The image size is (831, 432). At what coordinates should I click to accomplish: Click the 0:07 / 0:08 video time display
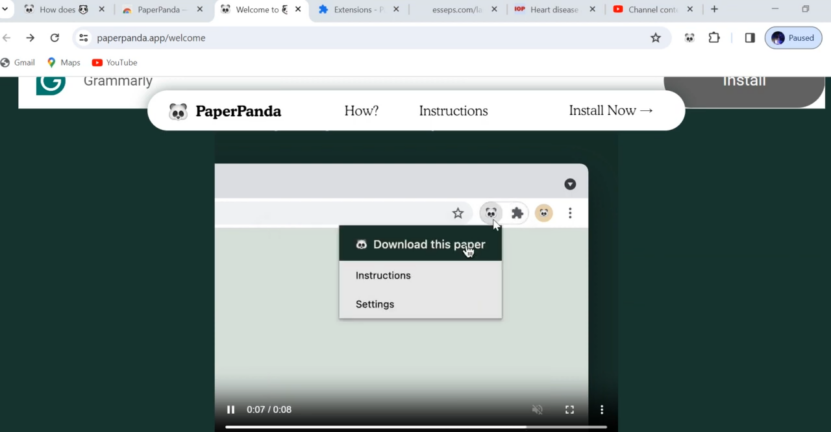click(x=269, y=410)
